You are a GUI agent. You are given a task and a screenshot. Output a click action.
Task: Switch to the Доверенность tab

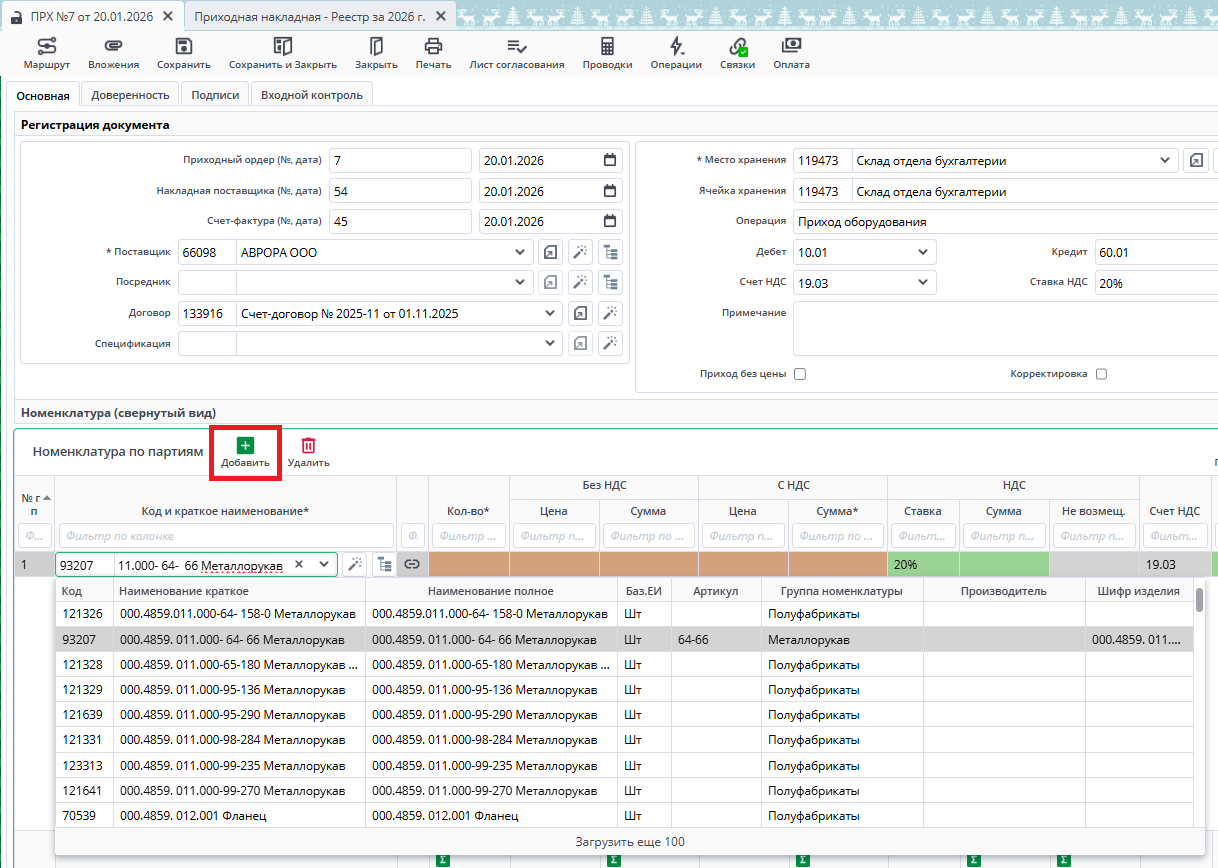[130, 95]
